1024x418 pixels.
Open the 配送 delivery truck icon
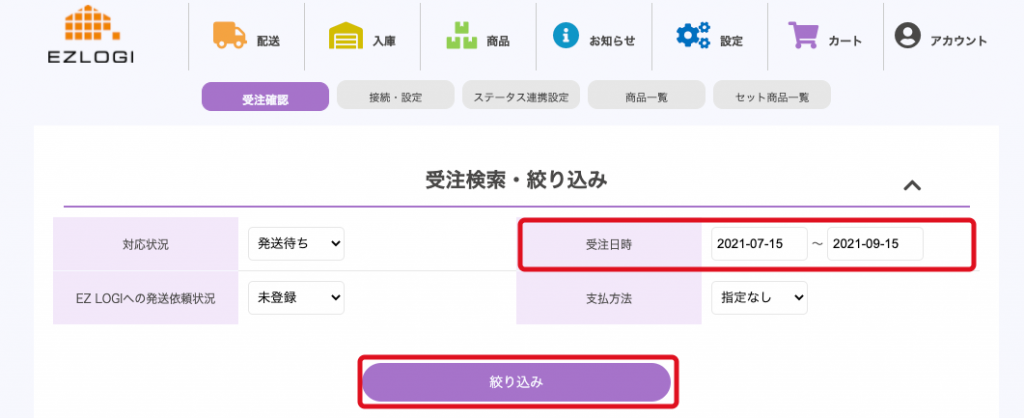(x=229, y=37)
